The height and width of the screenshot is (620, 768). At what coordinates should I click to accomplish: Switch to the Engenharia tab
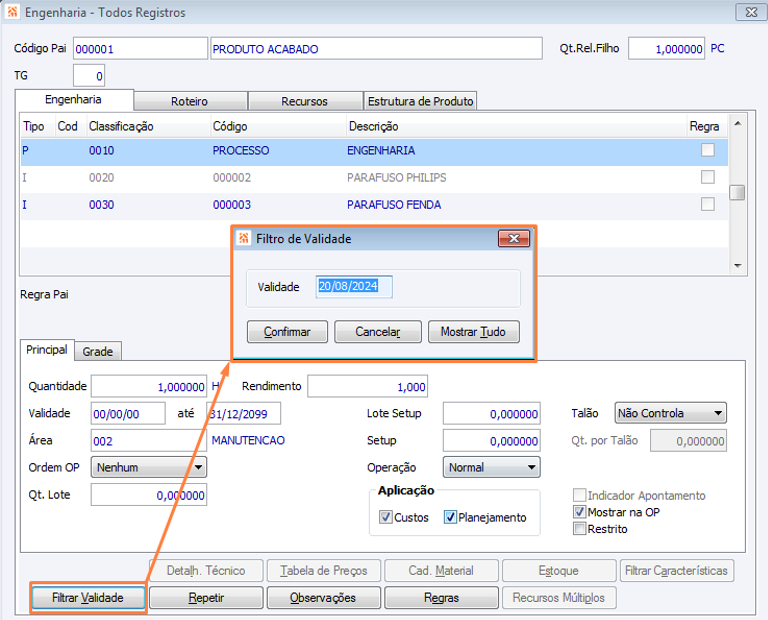(x=73, y=99)
